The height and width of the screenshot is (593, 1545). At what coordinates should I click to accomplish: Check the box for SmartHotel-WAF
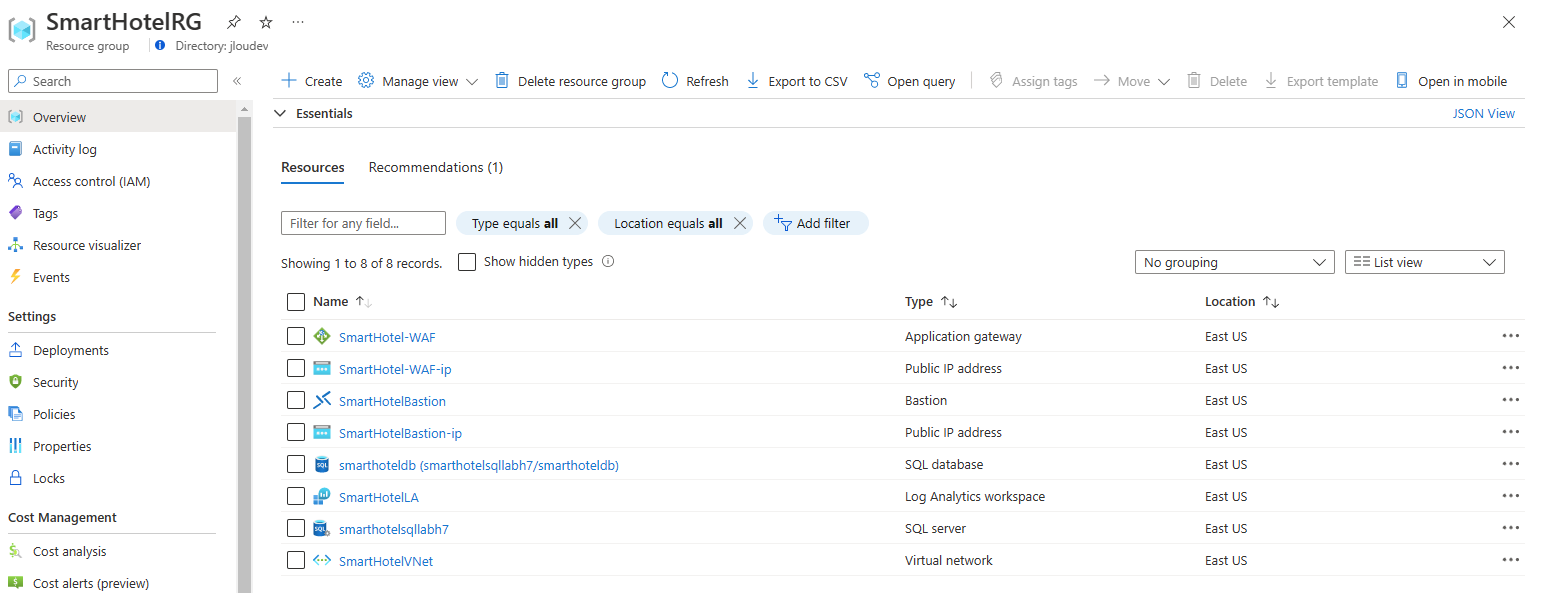click(x=296, y=336)
